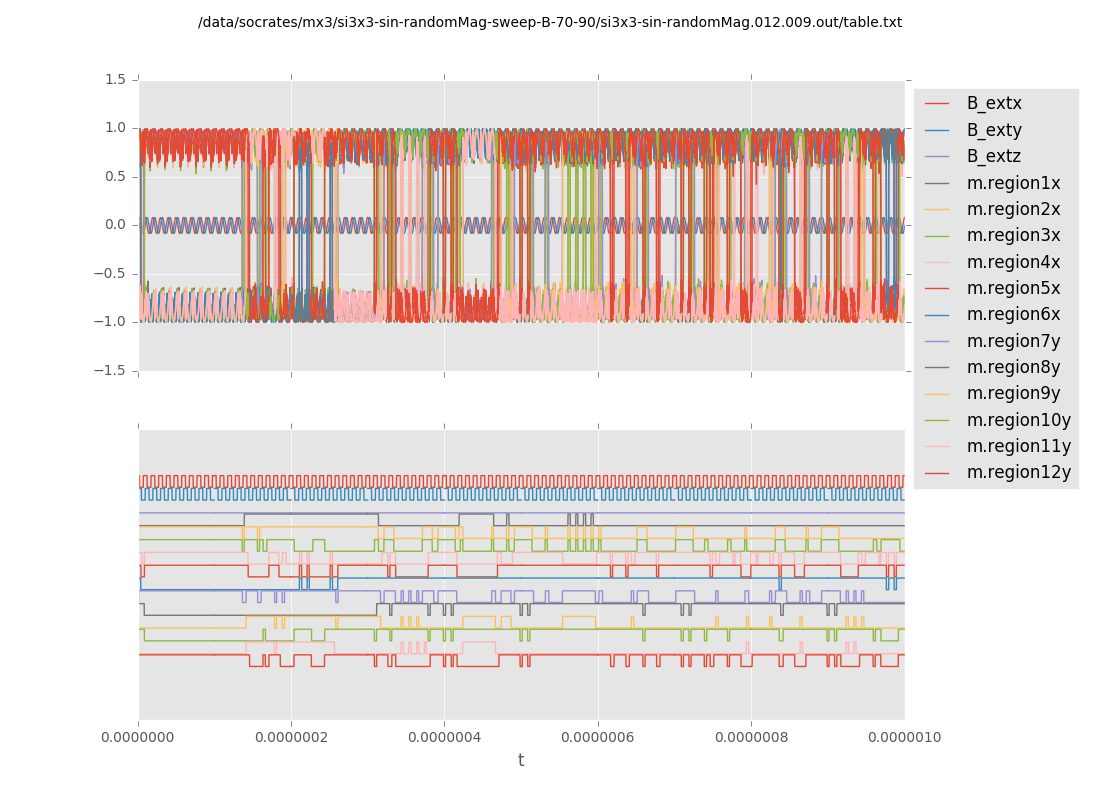Click the m.region9y legend line sample

937,394
